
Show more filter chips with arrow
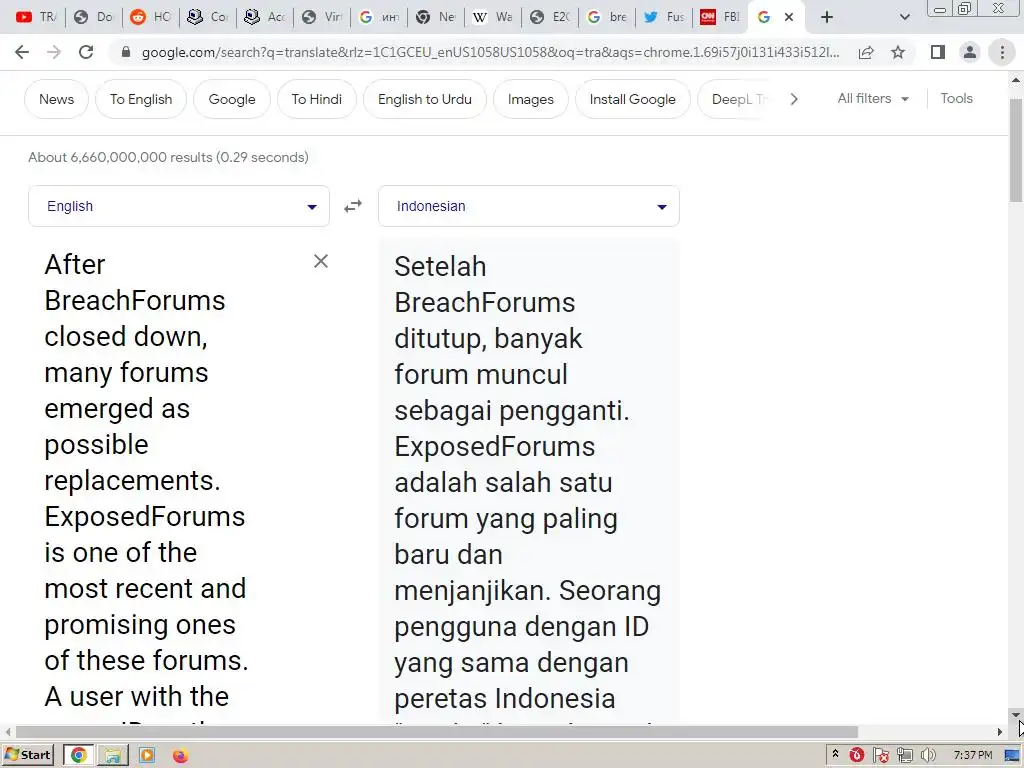(794, 99)
